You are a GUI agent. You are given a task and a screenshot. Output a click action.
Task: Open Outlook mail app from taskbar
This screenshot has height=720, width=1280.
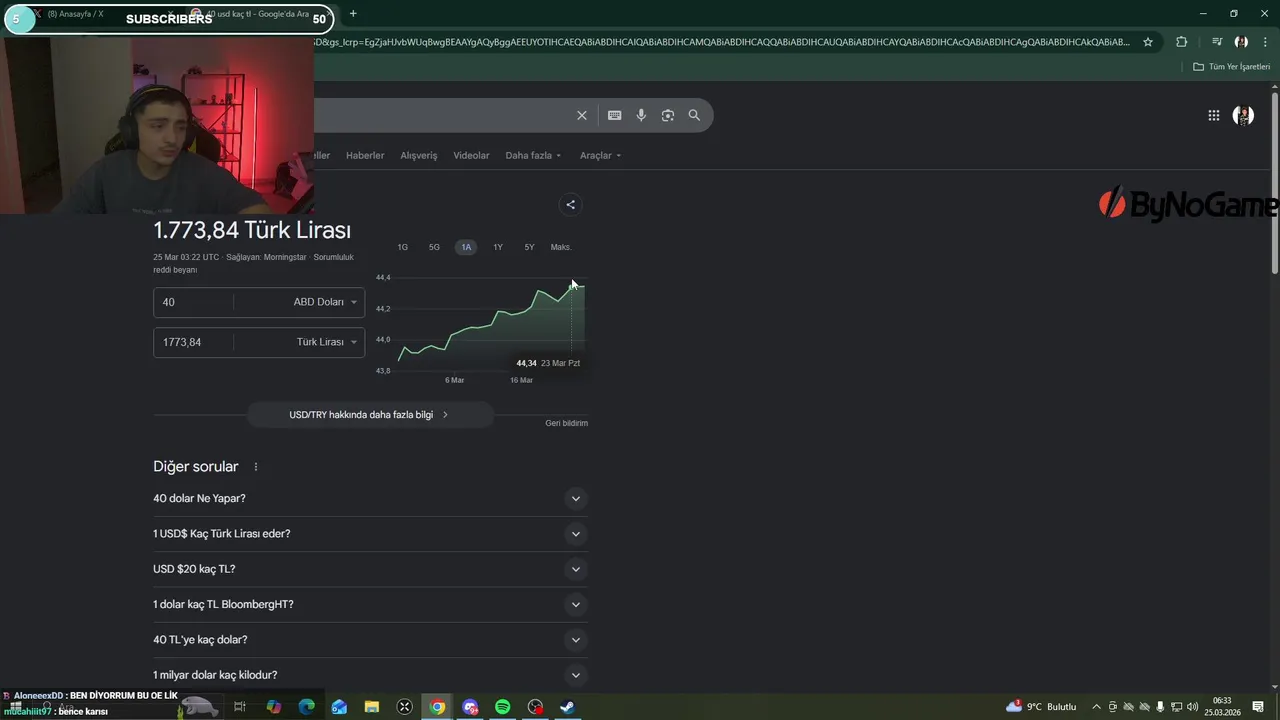click(x=339, y=707)
